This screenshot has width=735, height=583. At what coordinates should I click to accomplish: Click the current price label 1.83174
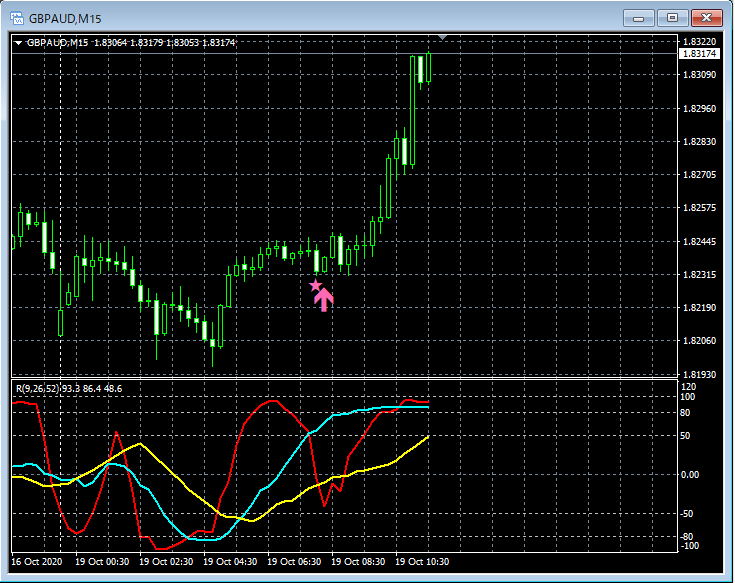click(699, 54)
